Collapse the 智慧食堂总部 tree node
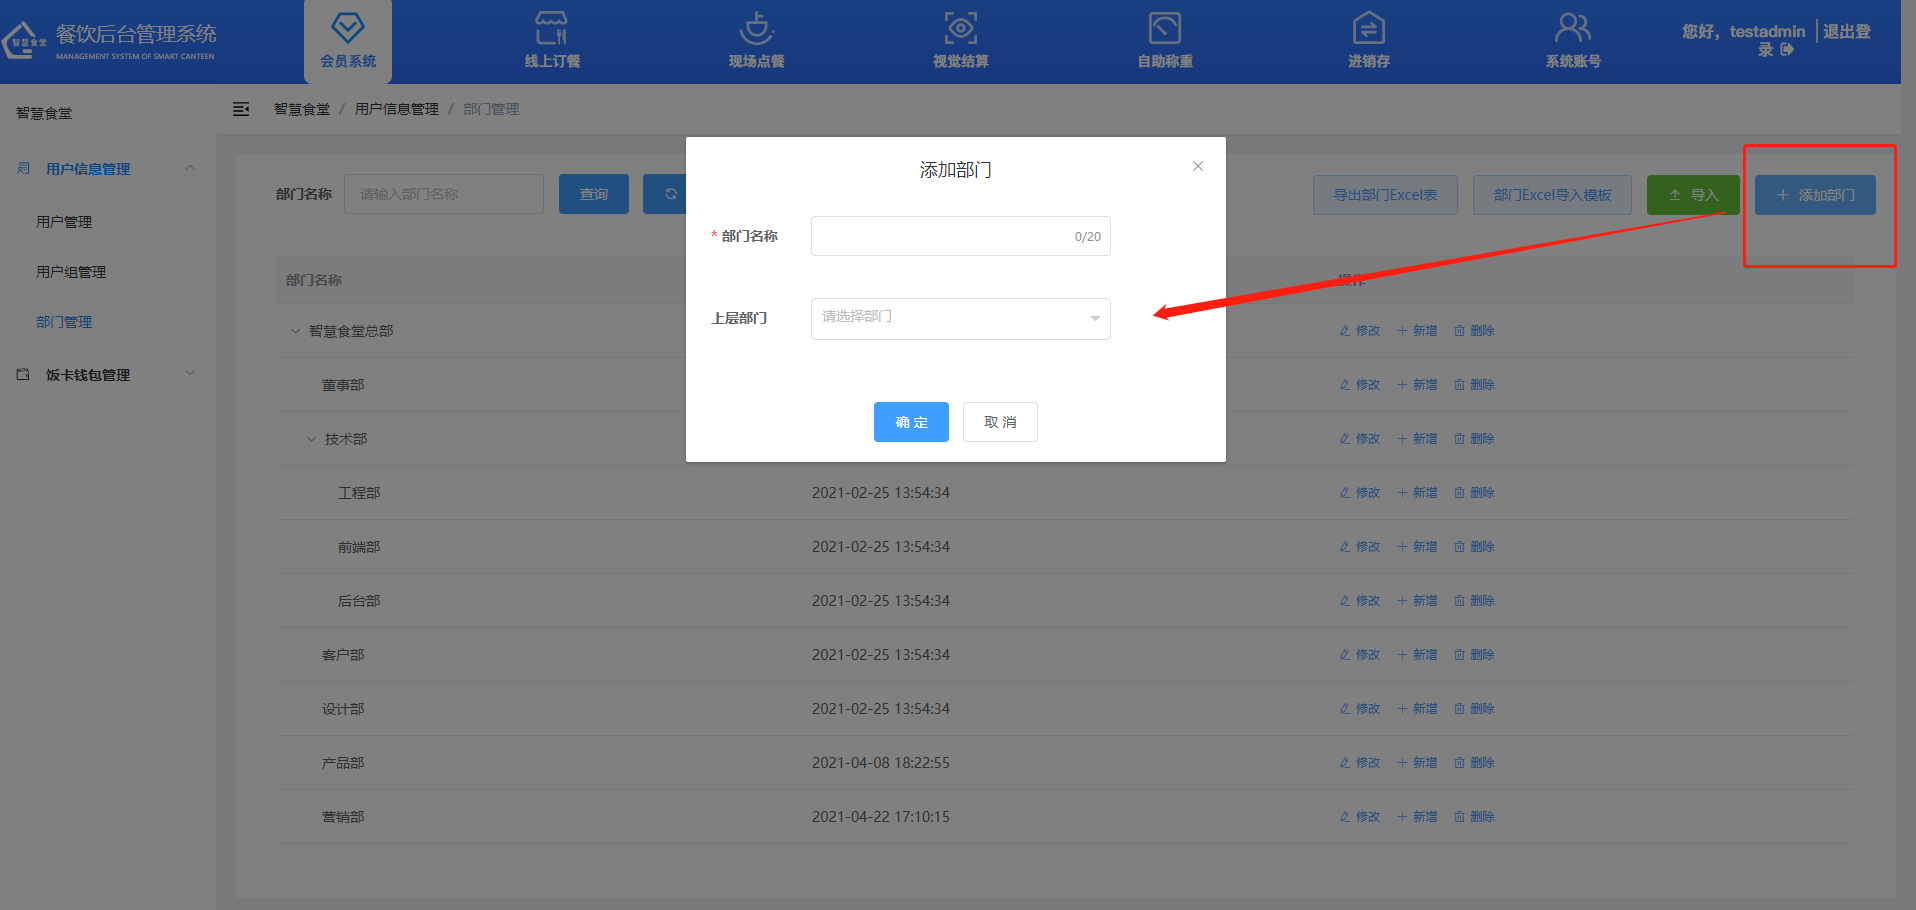The image size is (1916, 910). (295, 331)
